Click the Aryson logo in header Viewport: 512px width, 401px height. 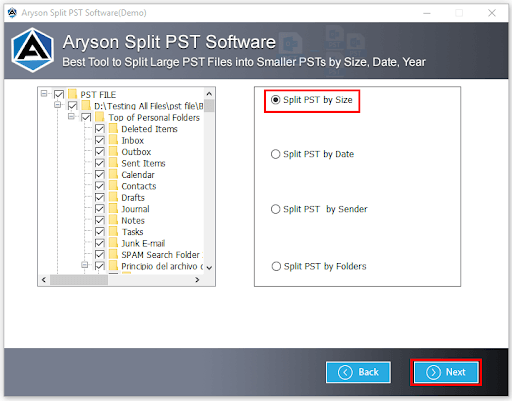(x=32, y=50)
